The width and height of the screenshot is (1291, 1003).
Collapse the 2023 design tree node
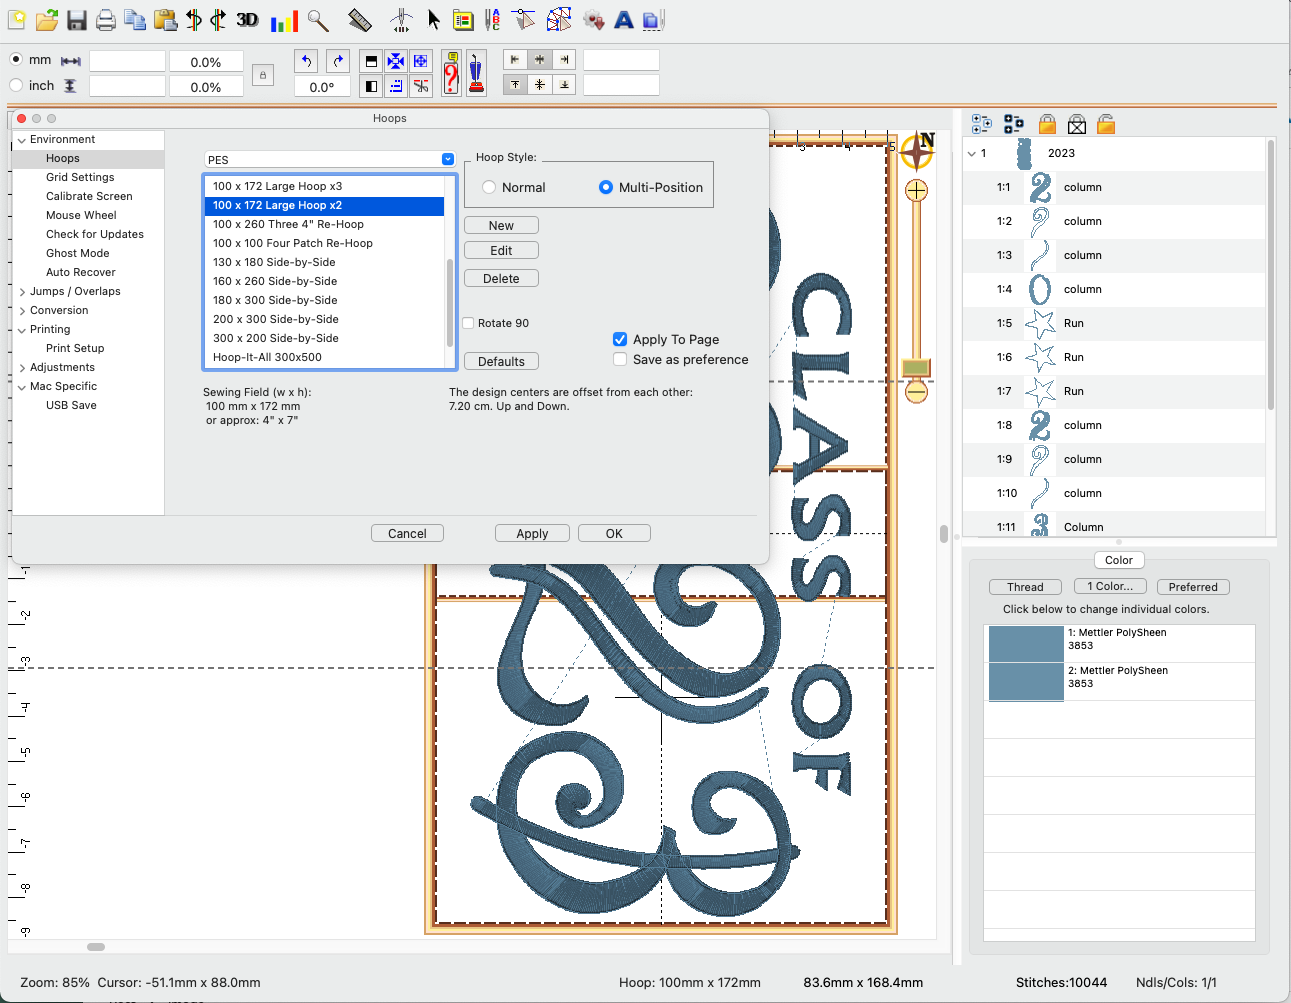972,154
